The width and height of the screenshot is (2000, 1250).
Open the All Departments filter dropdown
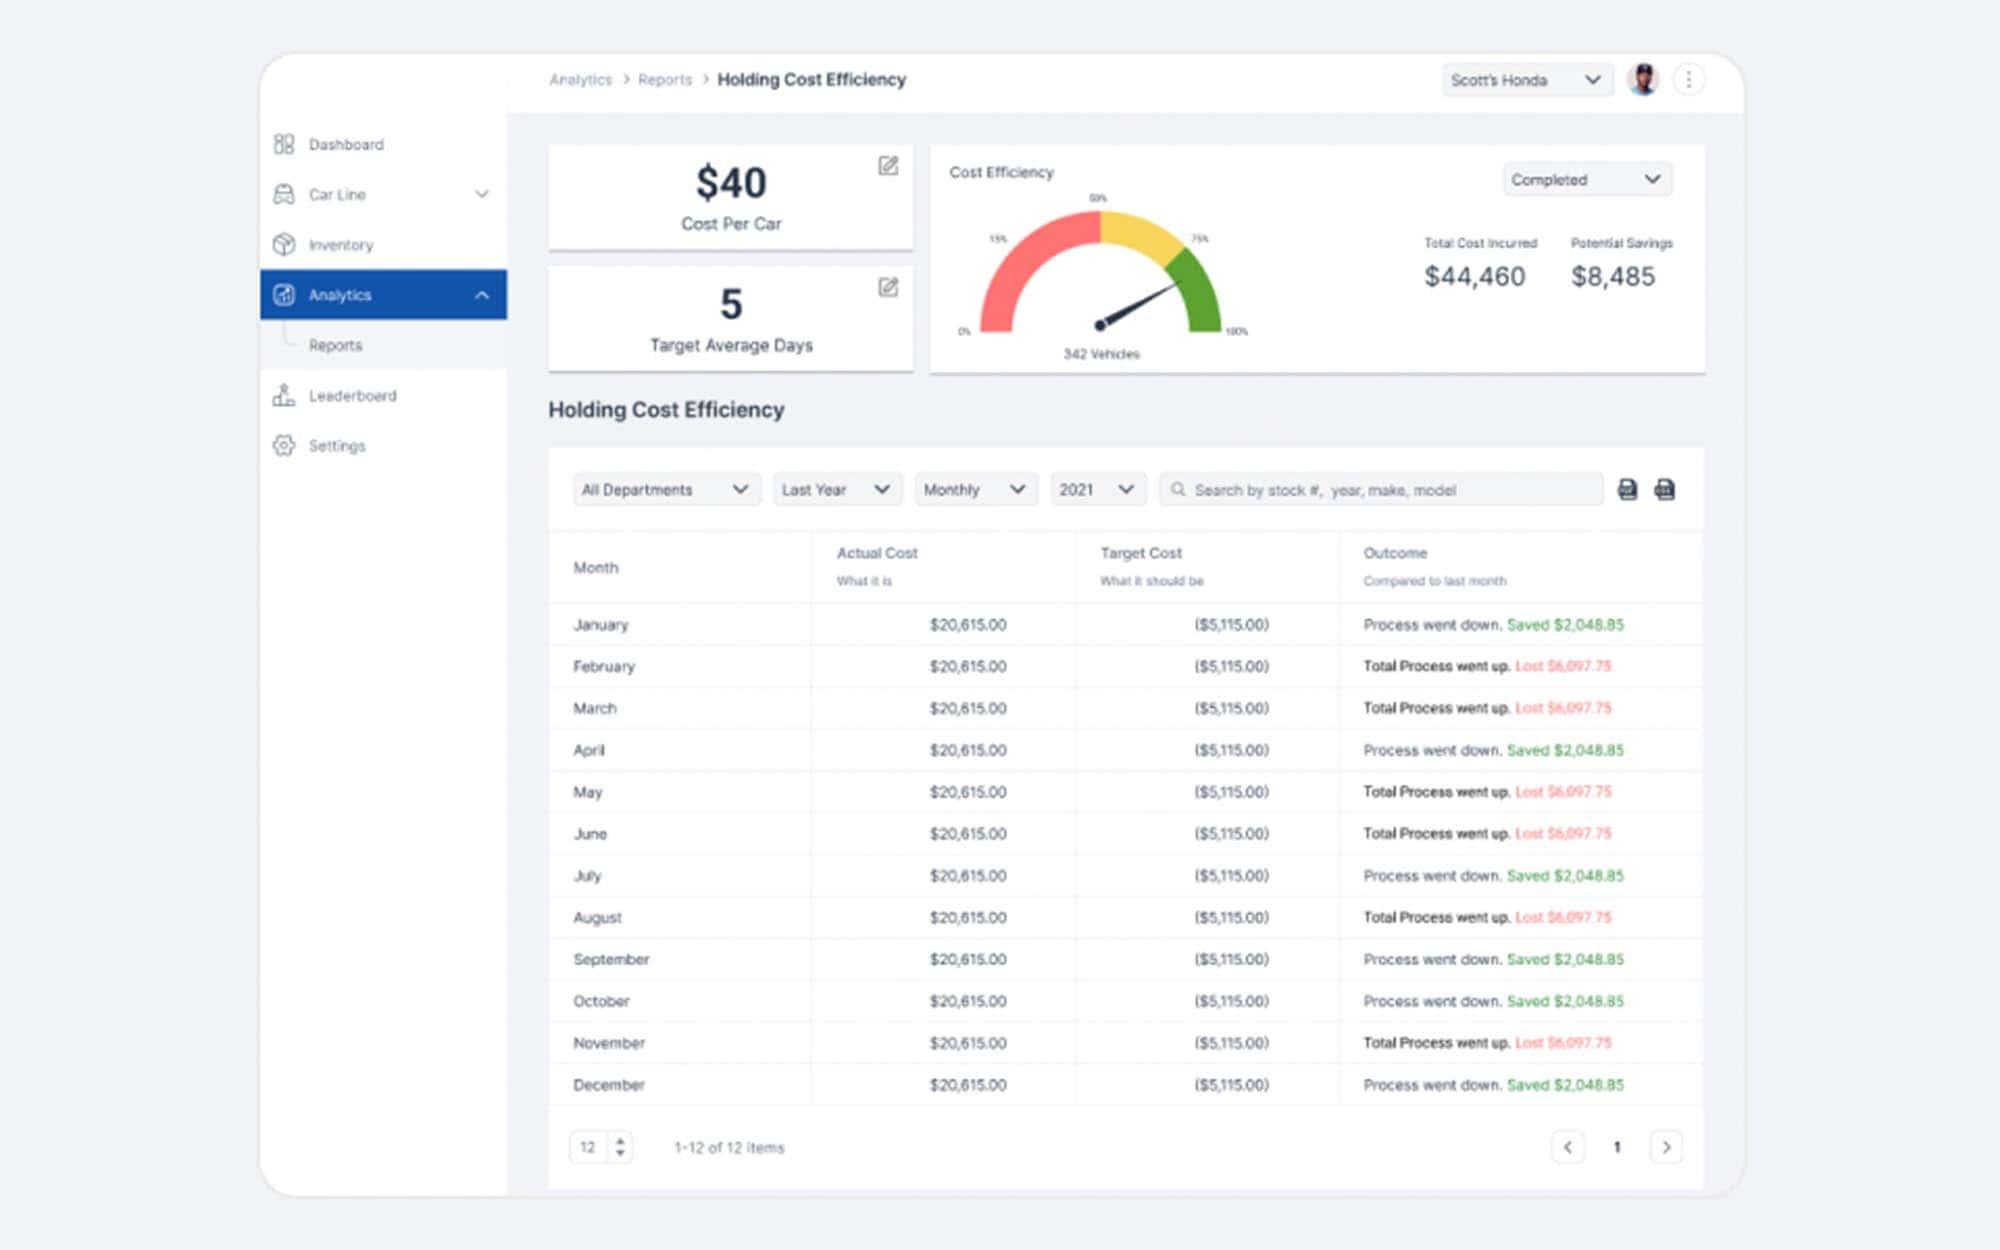[665, 490]
